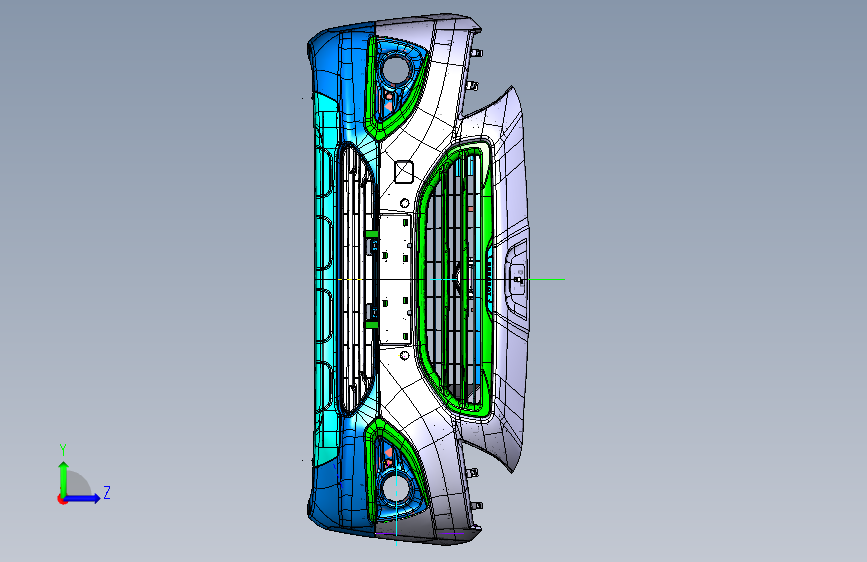Viewport: 867px width, 562px height.
Task: Pick the green-framed main grille mesh
Action: pos(455,279)
